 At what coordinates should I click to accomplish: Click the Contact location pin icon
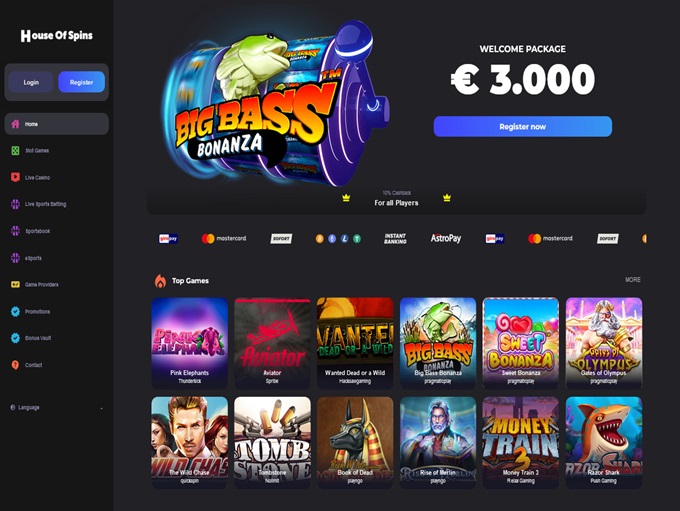click(x=15, y=365)
